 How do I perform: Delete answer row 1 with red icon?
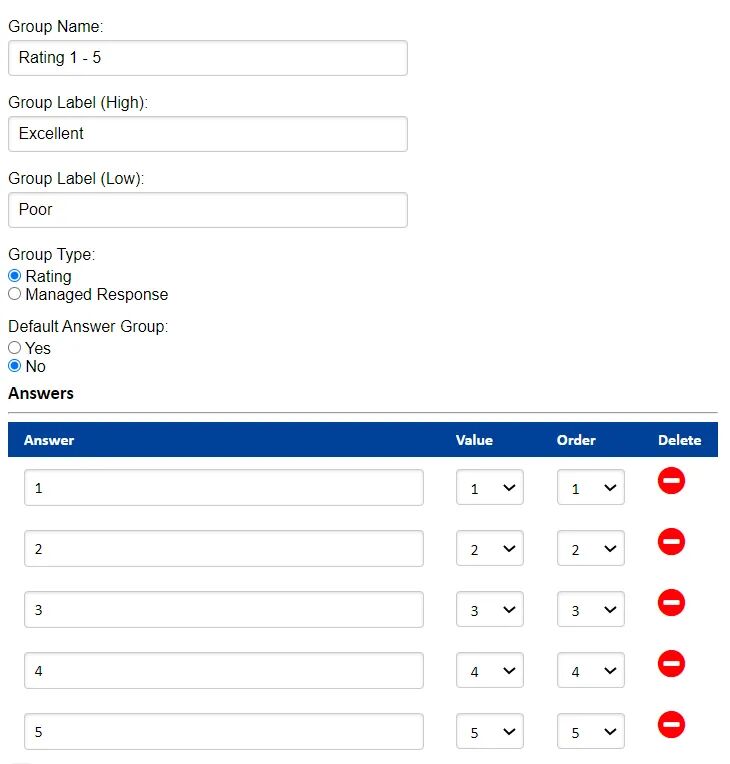tap(671, 480)
